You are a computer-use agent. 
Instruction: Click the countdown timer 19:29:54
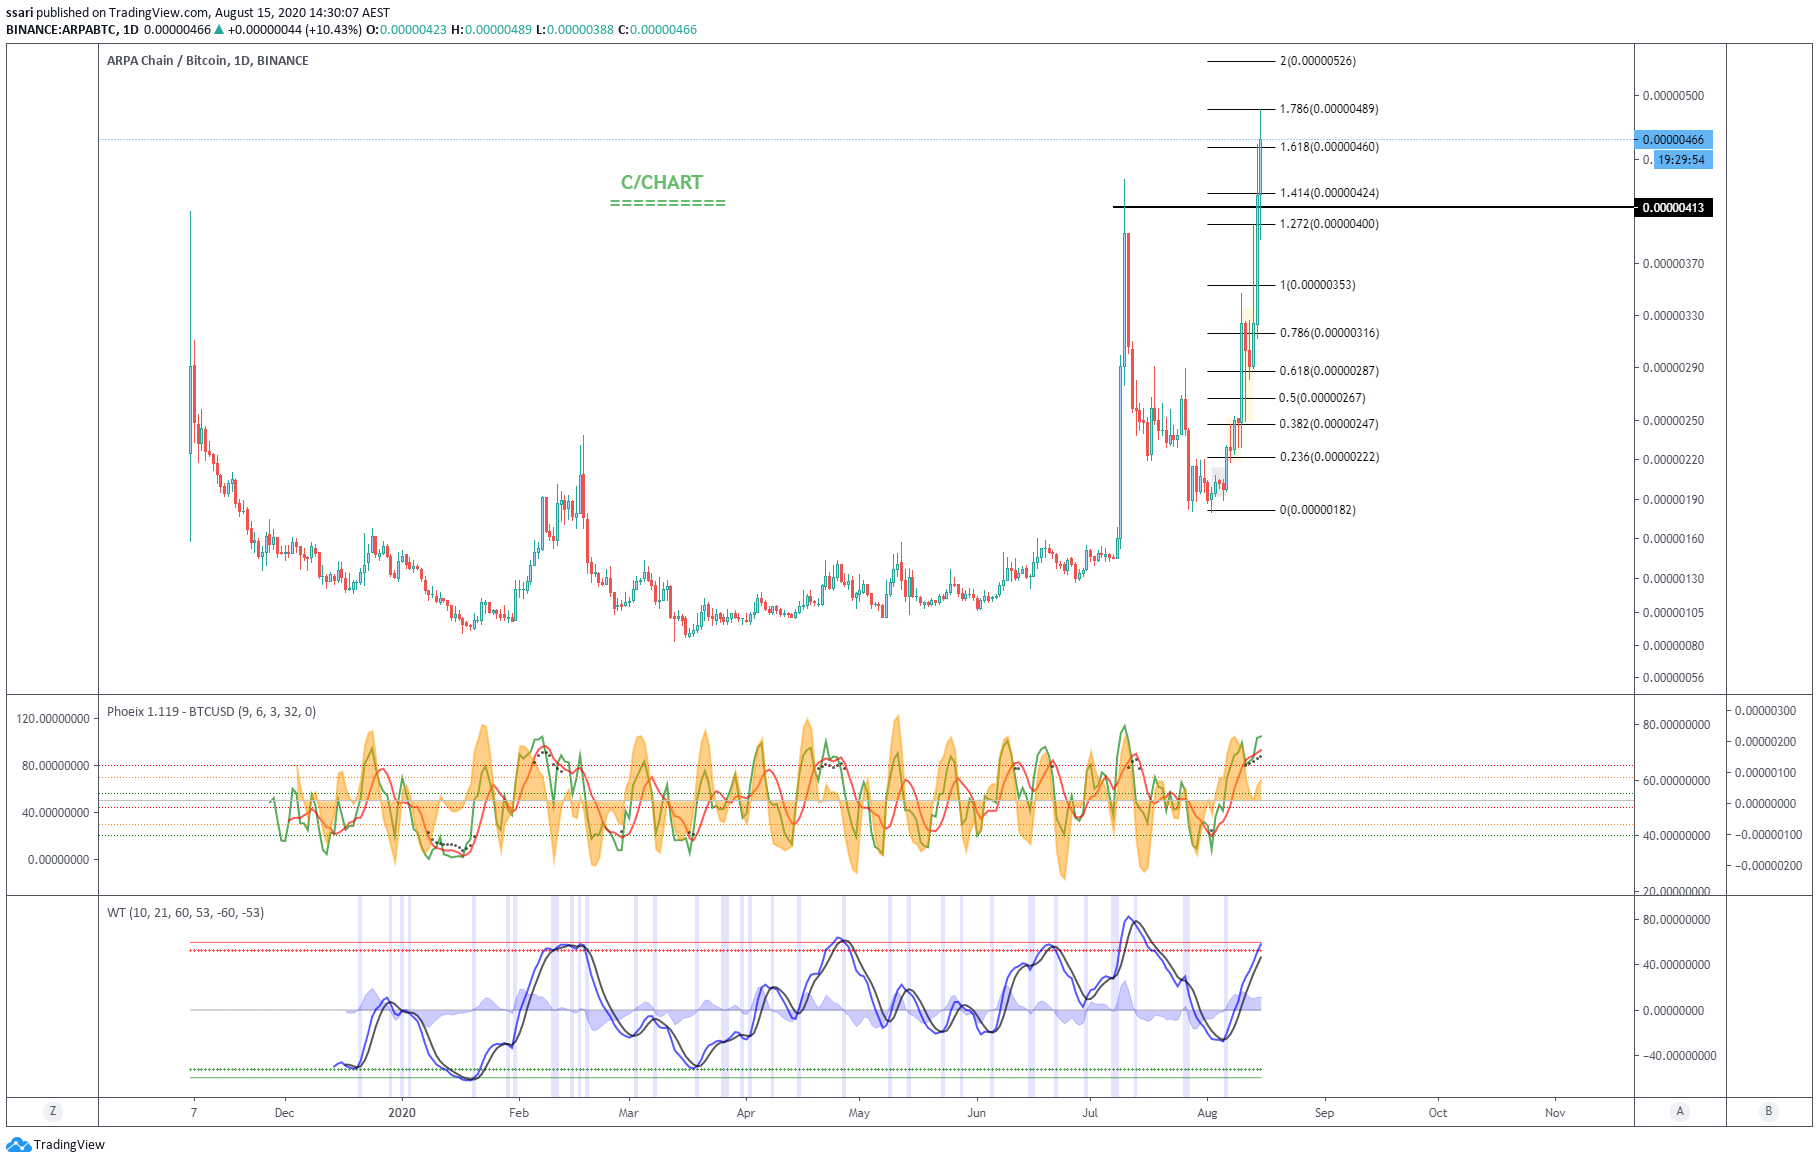point(1681,159)
